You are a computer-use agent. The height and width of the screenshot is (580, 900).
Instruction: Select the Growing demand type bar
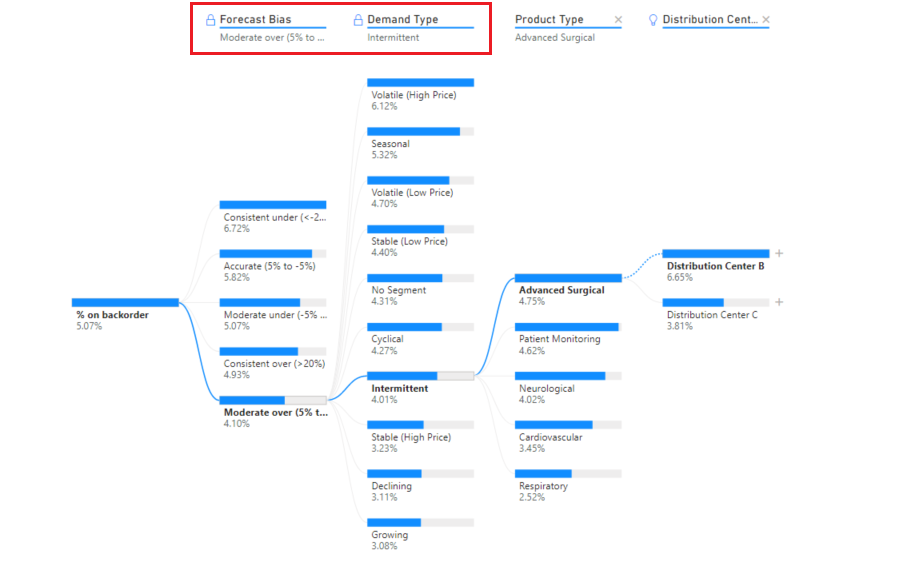click(420, 523)
